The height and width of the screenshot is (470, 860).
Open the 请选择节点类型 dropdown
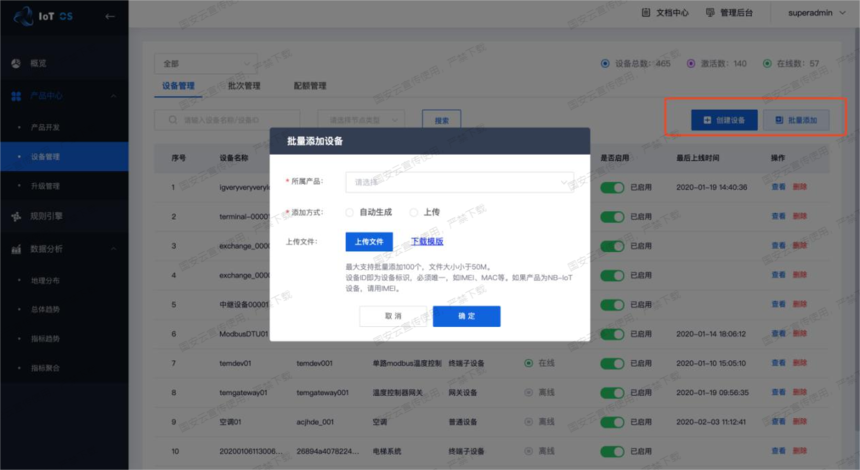(361, 120)
